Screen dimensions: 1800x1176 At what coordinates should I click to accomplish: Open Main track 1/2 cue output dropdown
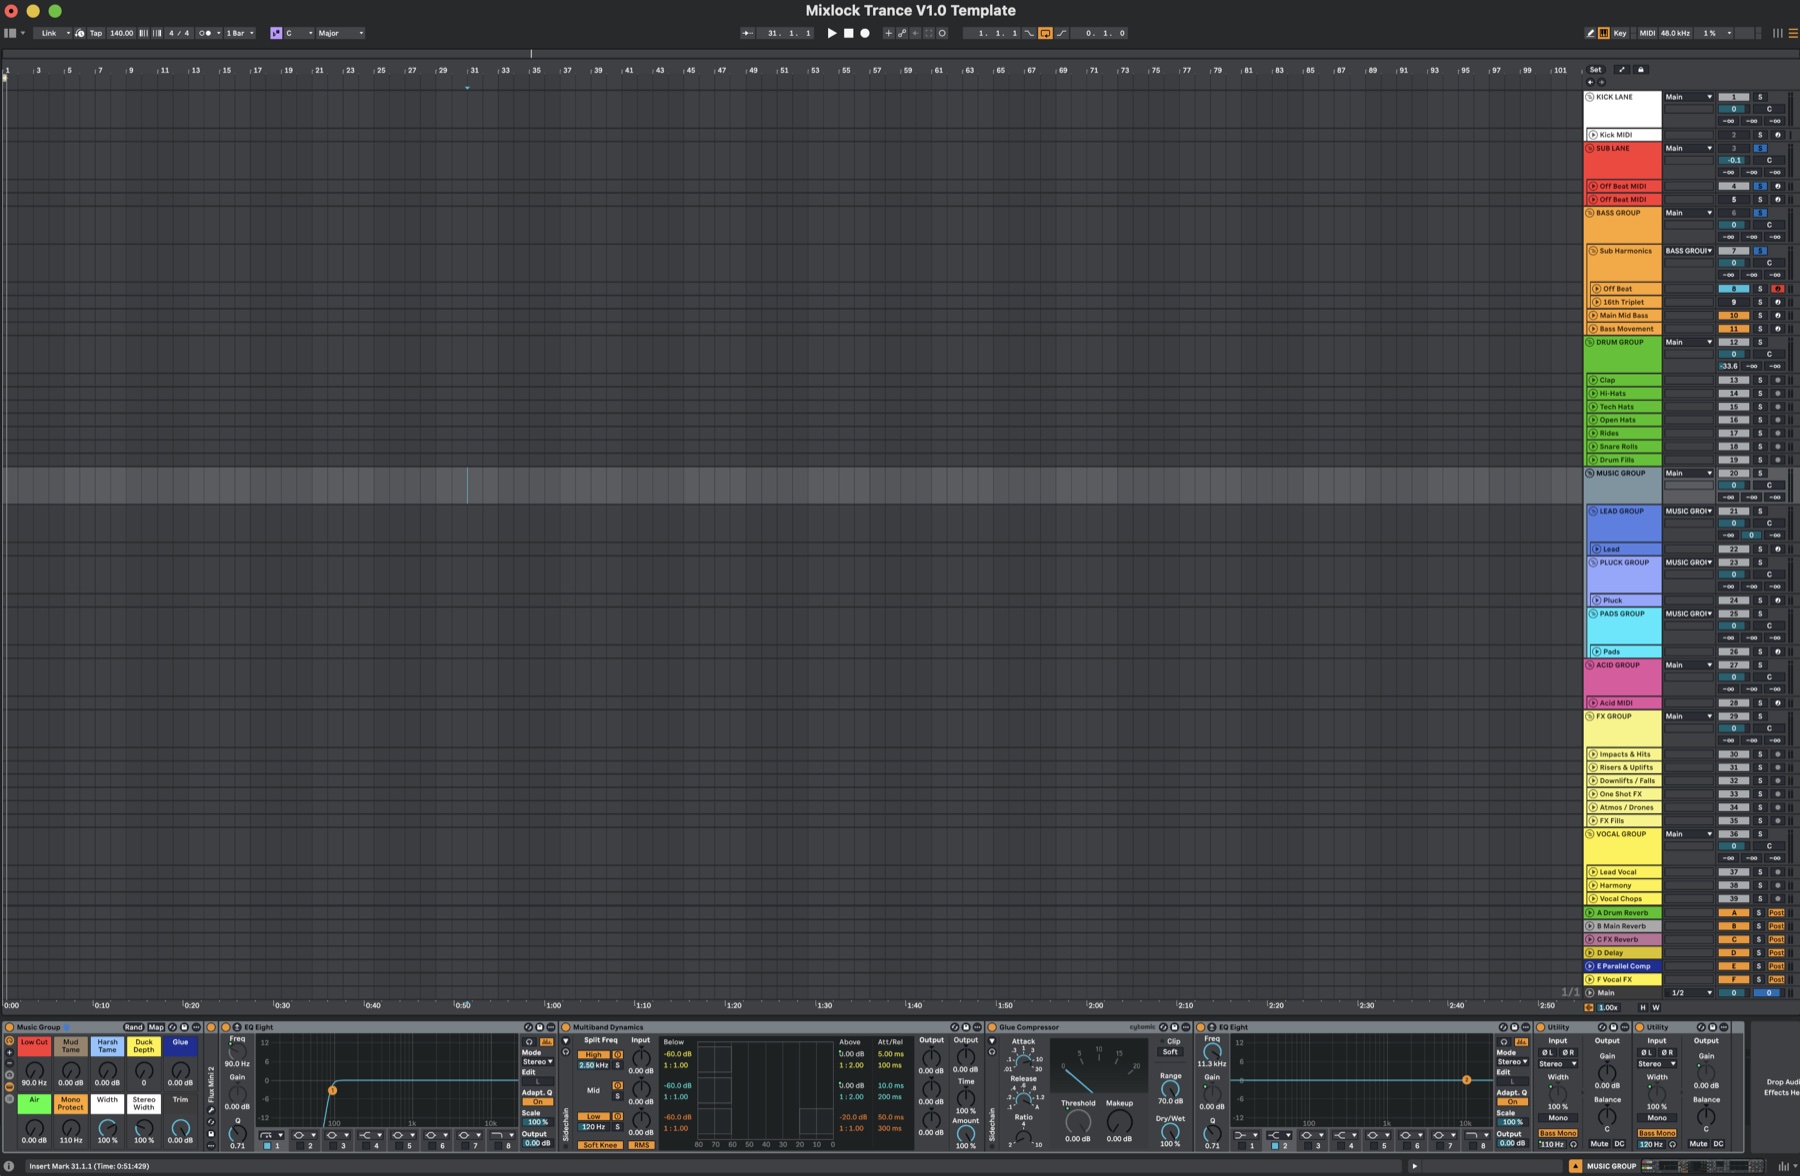[1690, 993]
